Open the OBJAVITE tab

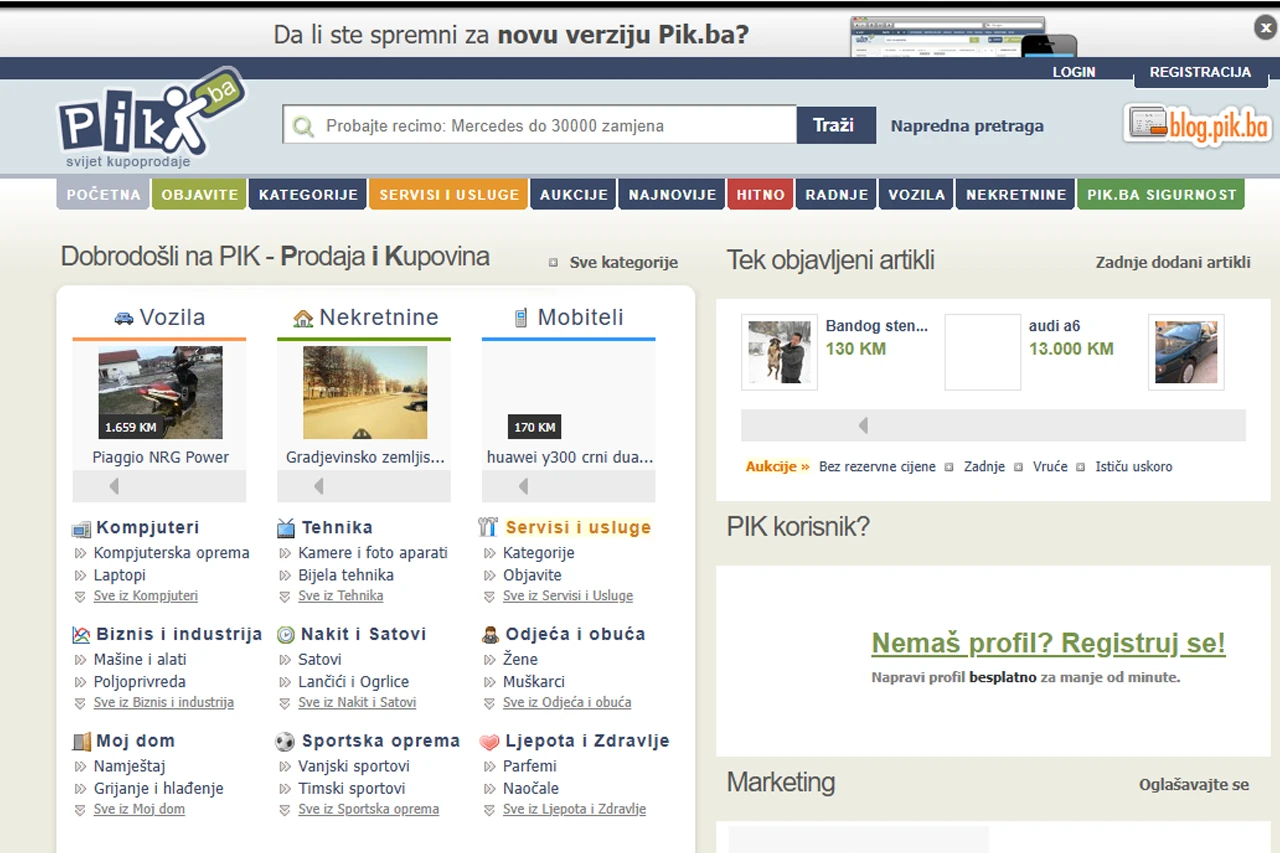200,194
